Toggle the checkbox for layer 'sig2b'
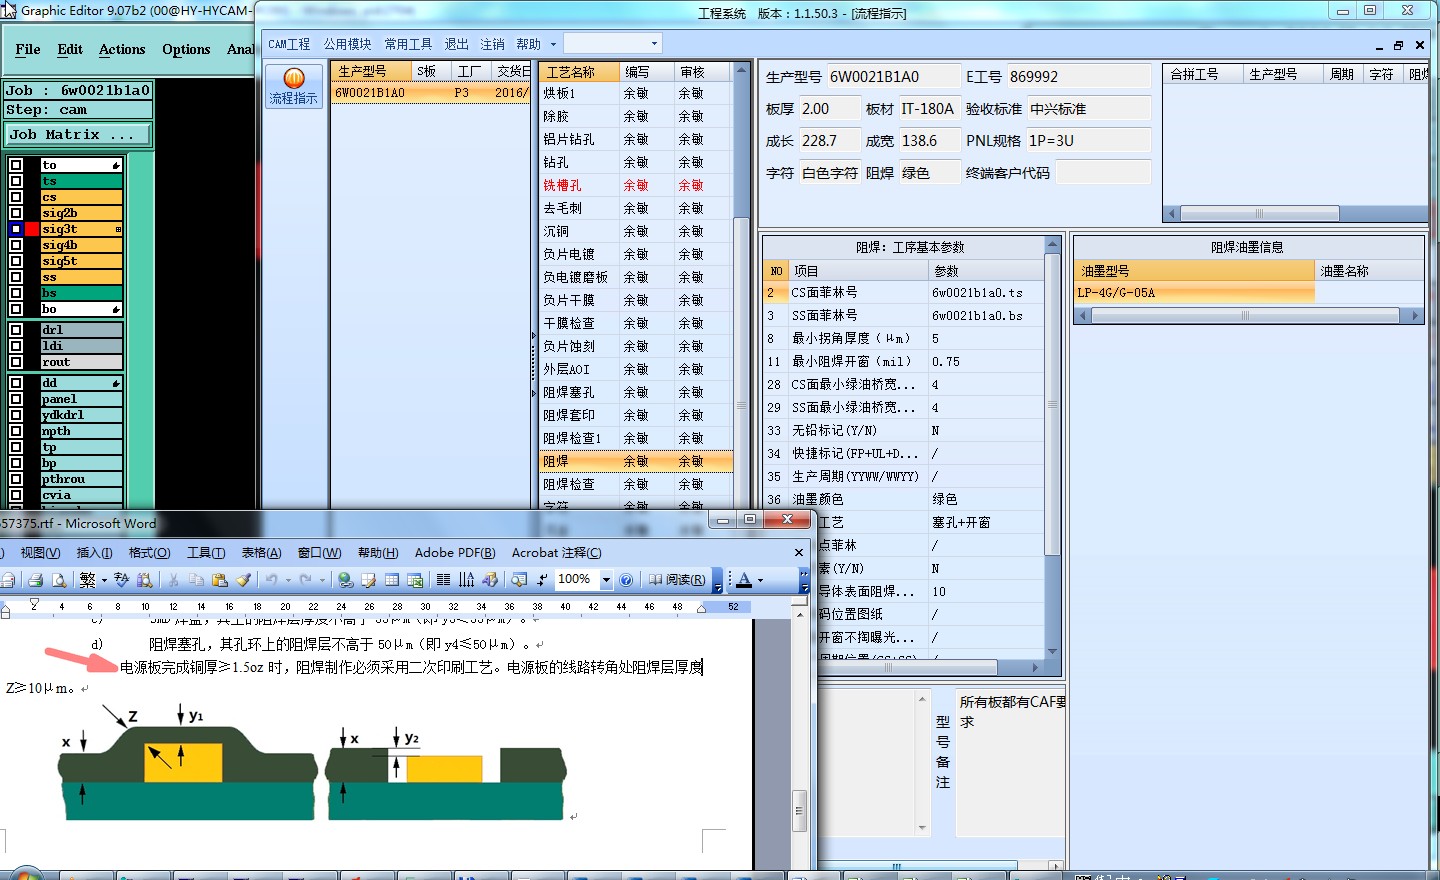 [x=16, y=213]
